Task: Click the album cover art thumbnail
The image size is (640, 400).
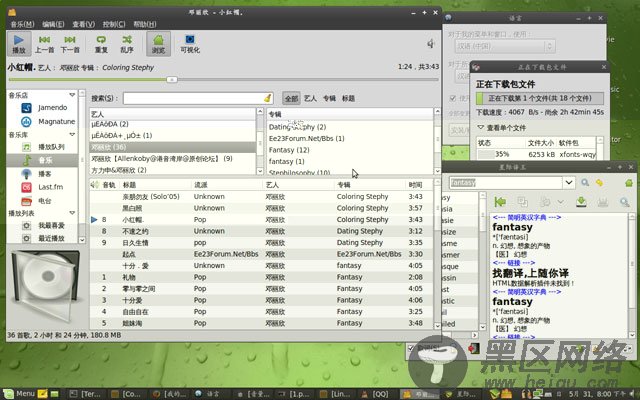Action: [x=45, y=286]
